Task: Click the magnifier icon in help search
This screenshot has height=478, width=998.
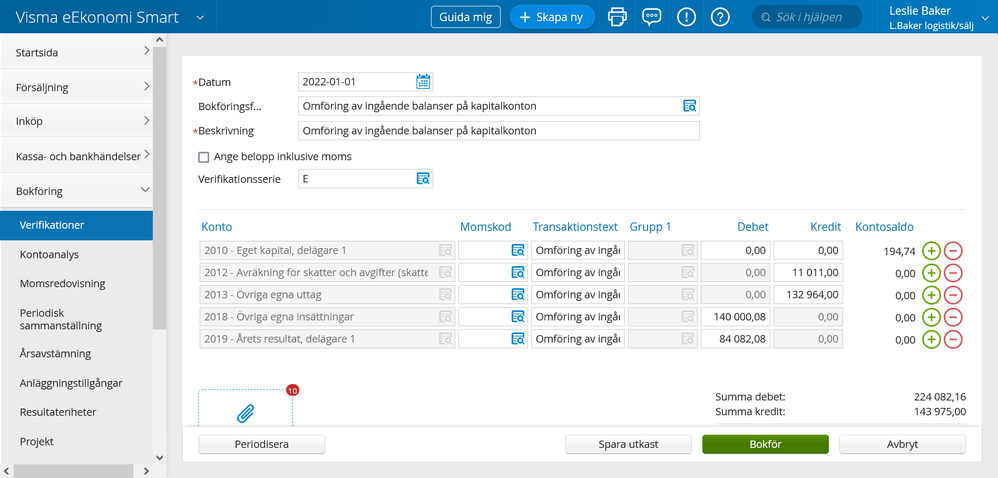Action: (x=766, y=17)
